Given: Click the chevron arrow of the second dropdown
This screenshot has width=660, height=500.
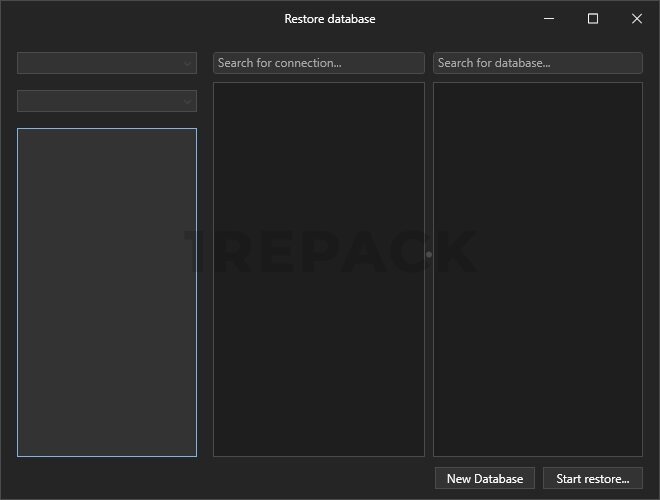Looking at the screenshot, I should [x=187, y=101].
